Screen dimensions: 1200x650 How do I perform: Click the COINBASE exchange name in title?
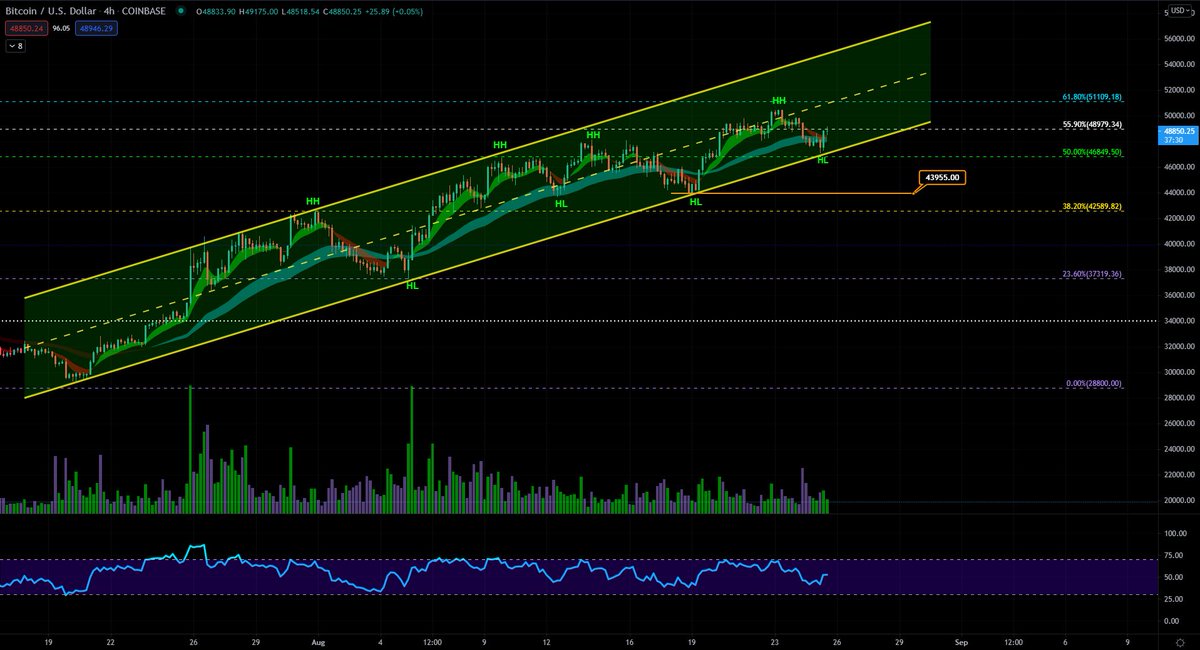tap(143, 11)
